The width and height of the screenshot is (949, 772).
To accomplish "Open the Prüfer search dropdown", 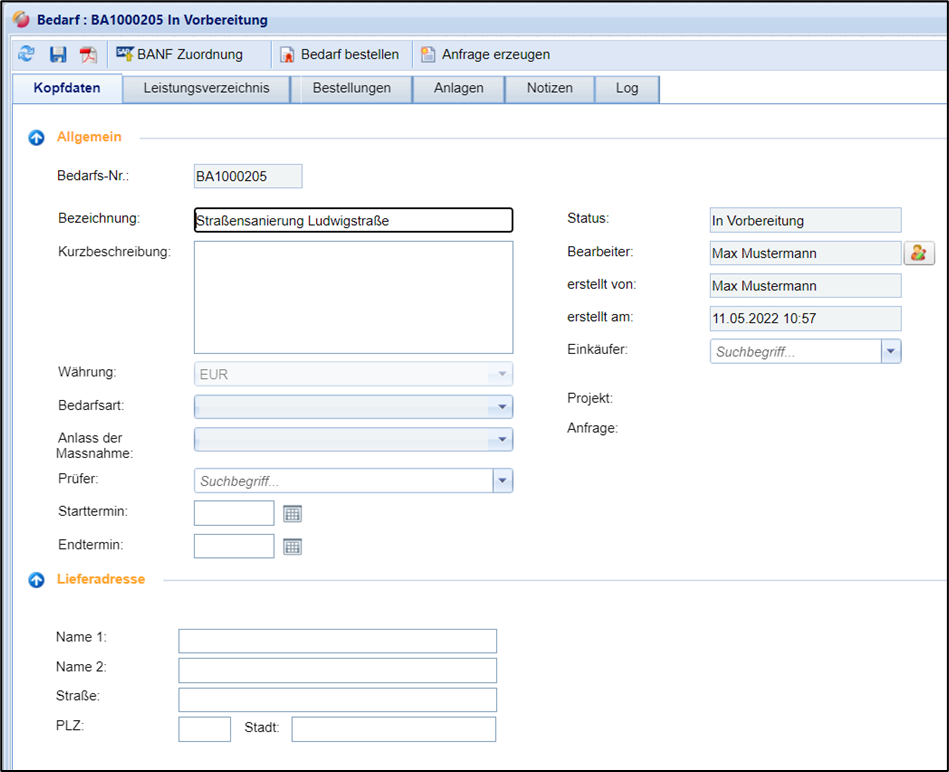I will click(502, 481).
